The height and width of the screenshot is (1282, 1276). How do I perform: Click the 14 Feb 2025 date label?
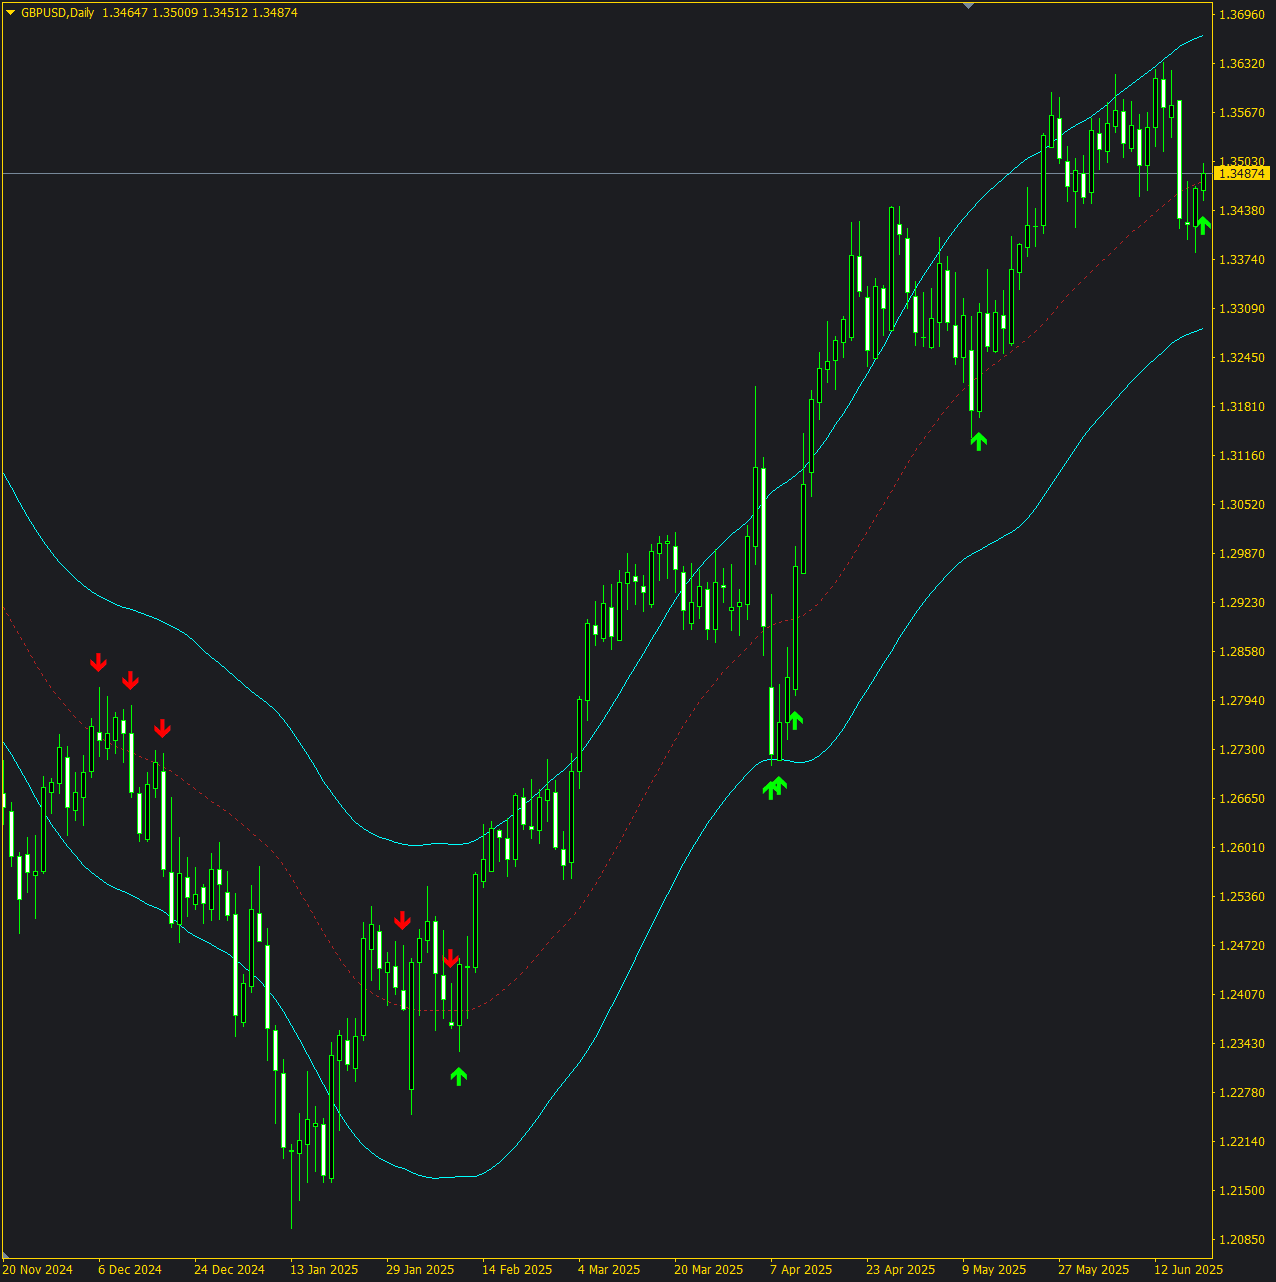[517, 1270]
